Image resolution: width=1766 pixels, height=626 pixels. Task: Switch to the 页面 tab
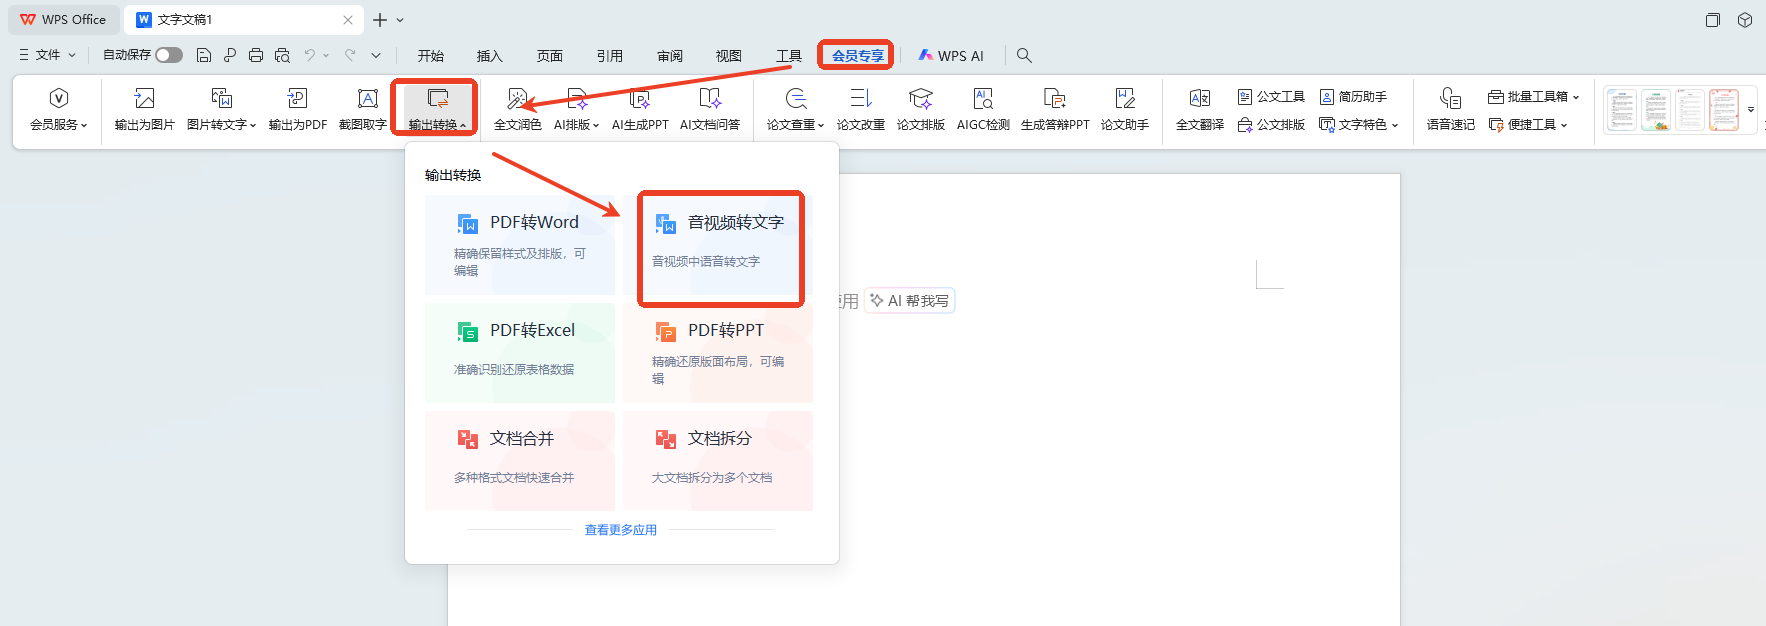(550, 56)
